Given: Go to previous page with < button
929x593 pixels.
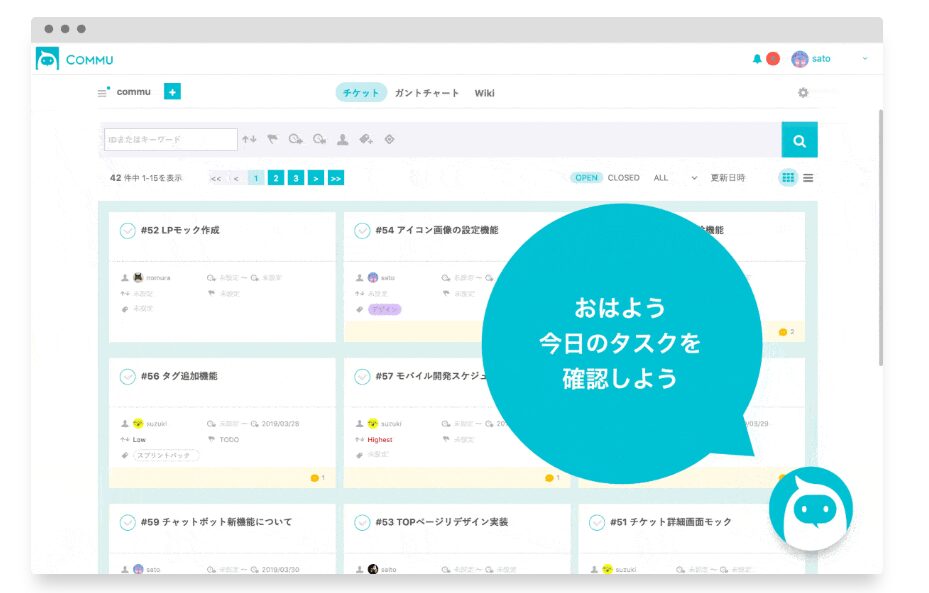Looking at the screenshot, I should pos(236,178).
